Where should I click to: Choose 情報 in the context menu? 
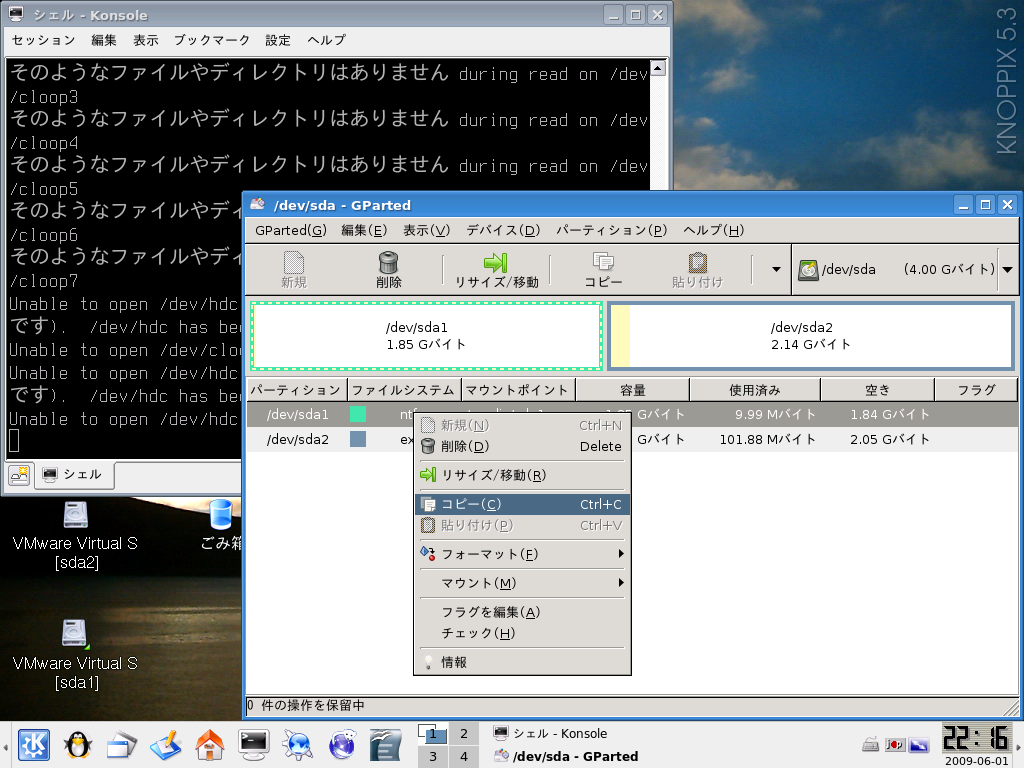tap(522, 662)
